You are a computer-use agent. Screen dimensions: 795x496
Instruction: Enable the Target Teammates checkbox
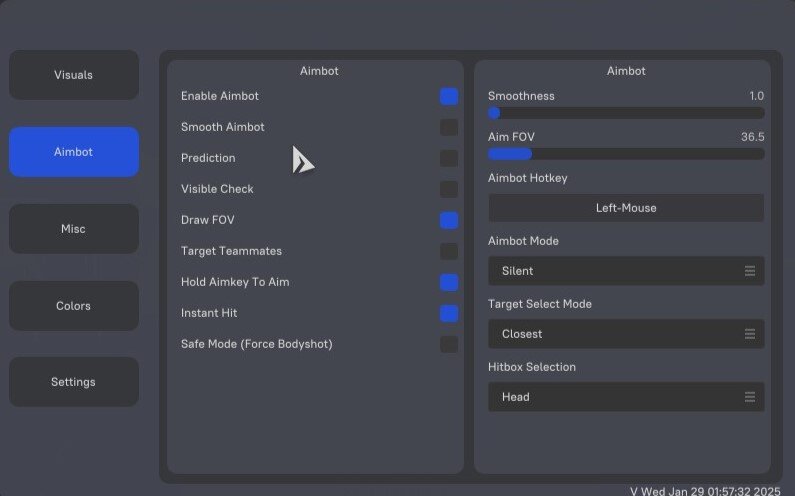[449, 251]
